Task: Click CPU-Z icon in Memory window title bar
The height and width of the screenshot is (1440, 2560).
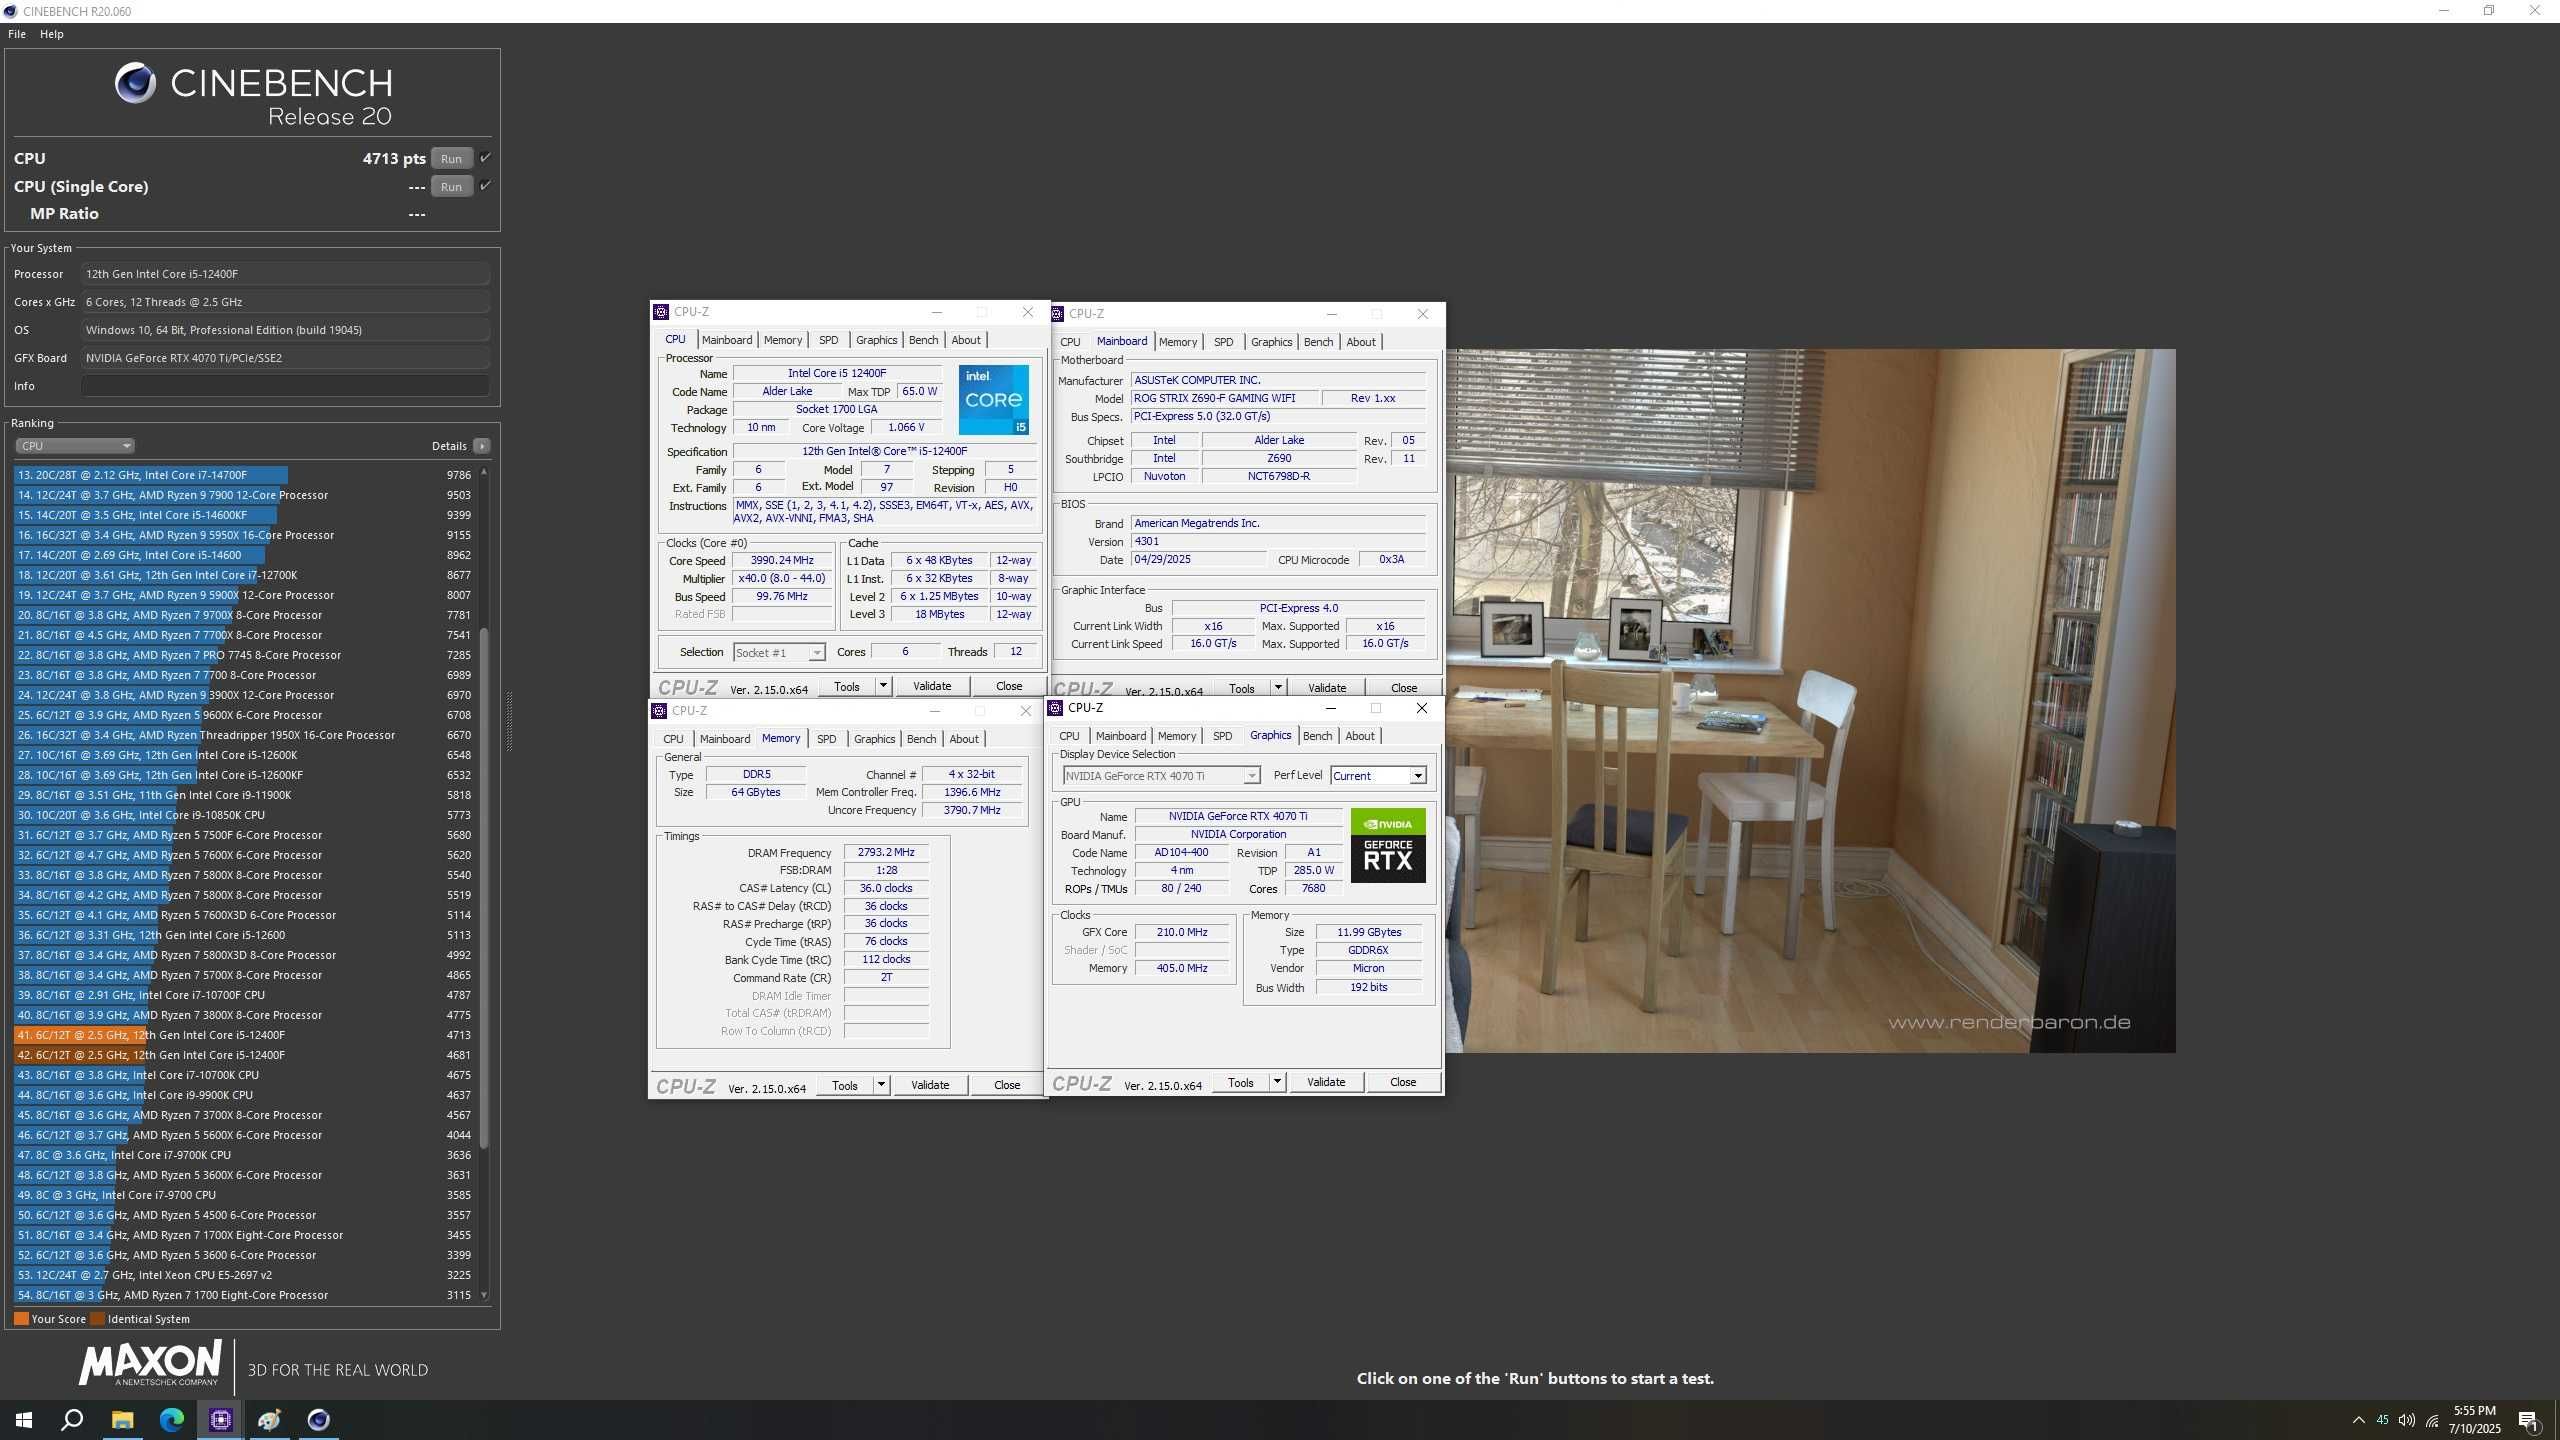Action: tap(659, 711)
